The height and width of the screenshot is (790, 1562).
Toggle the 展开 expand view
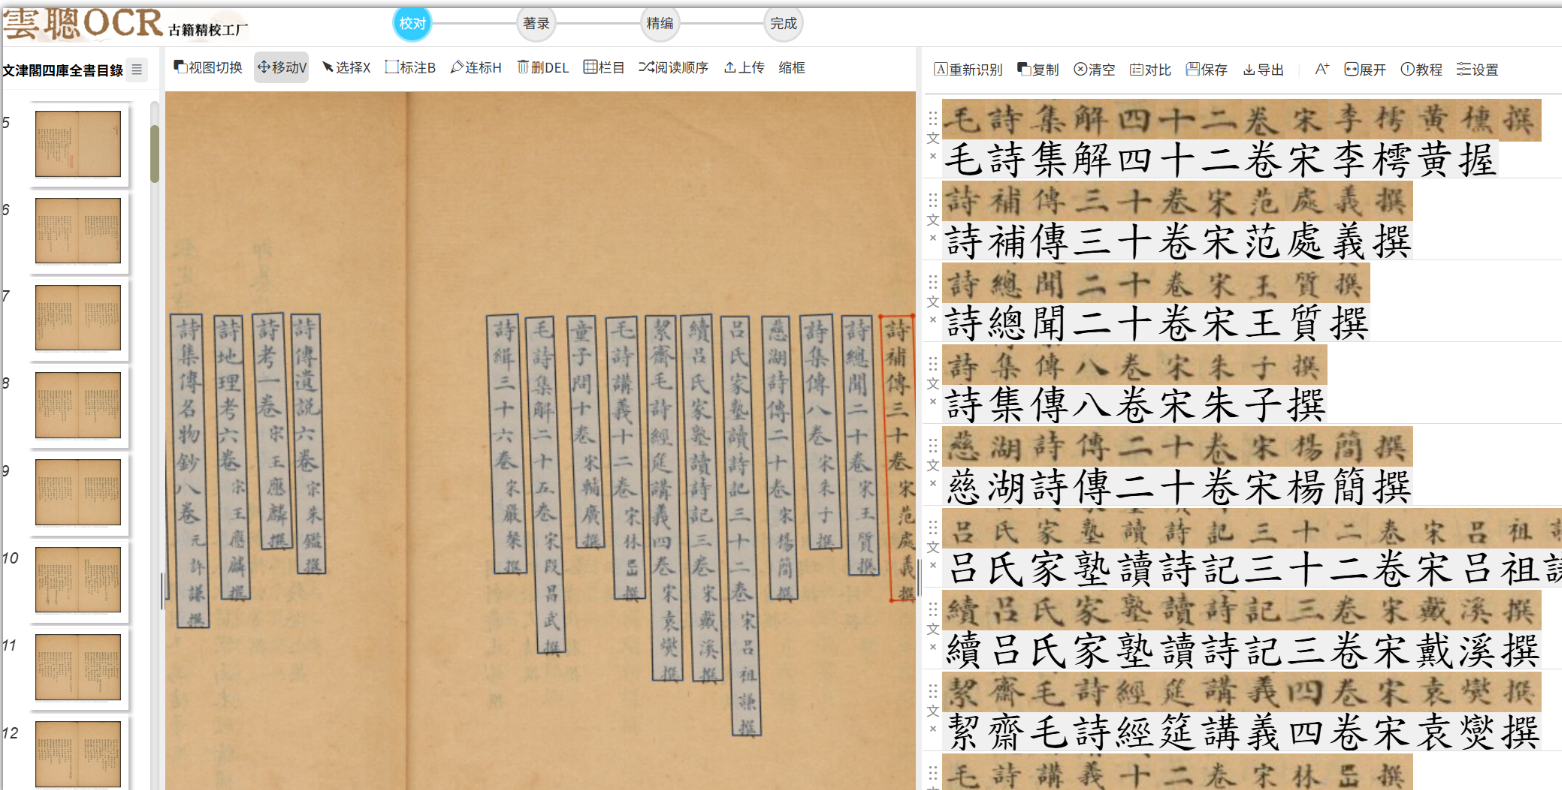point(1365,69)
